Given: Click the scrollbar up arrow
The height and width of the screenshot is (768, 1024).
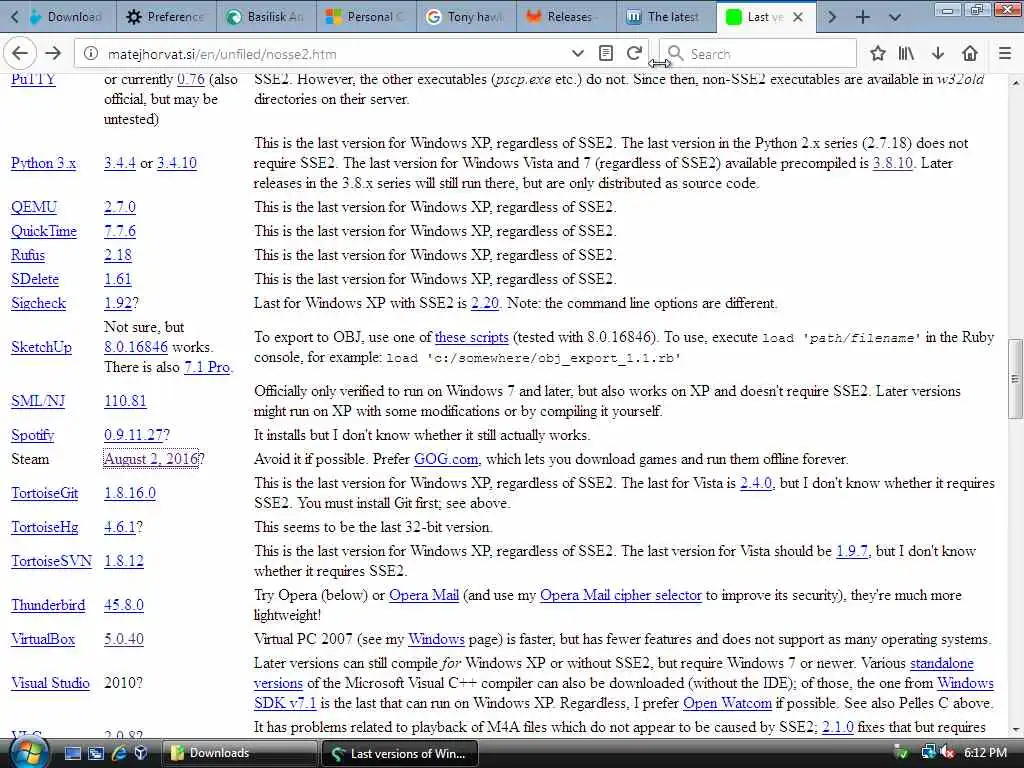Looking at the screenshot, I should 1016,82.
